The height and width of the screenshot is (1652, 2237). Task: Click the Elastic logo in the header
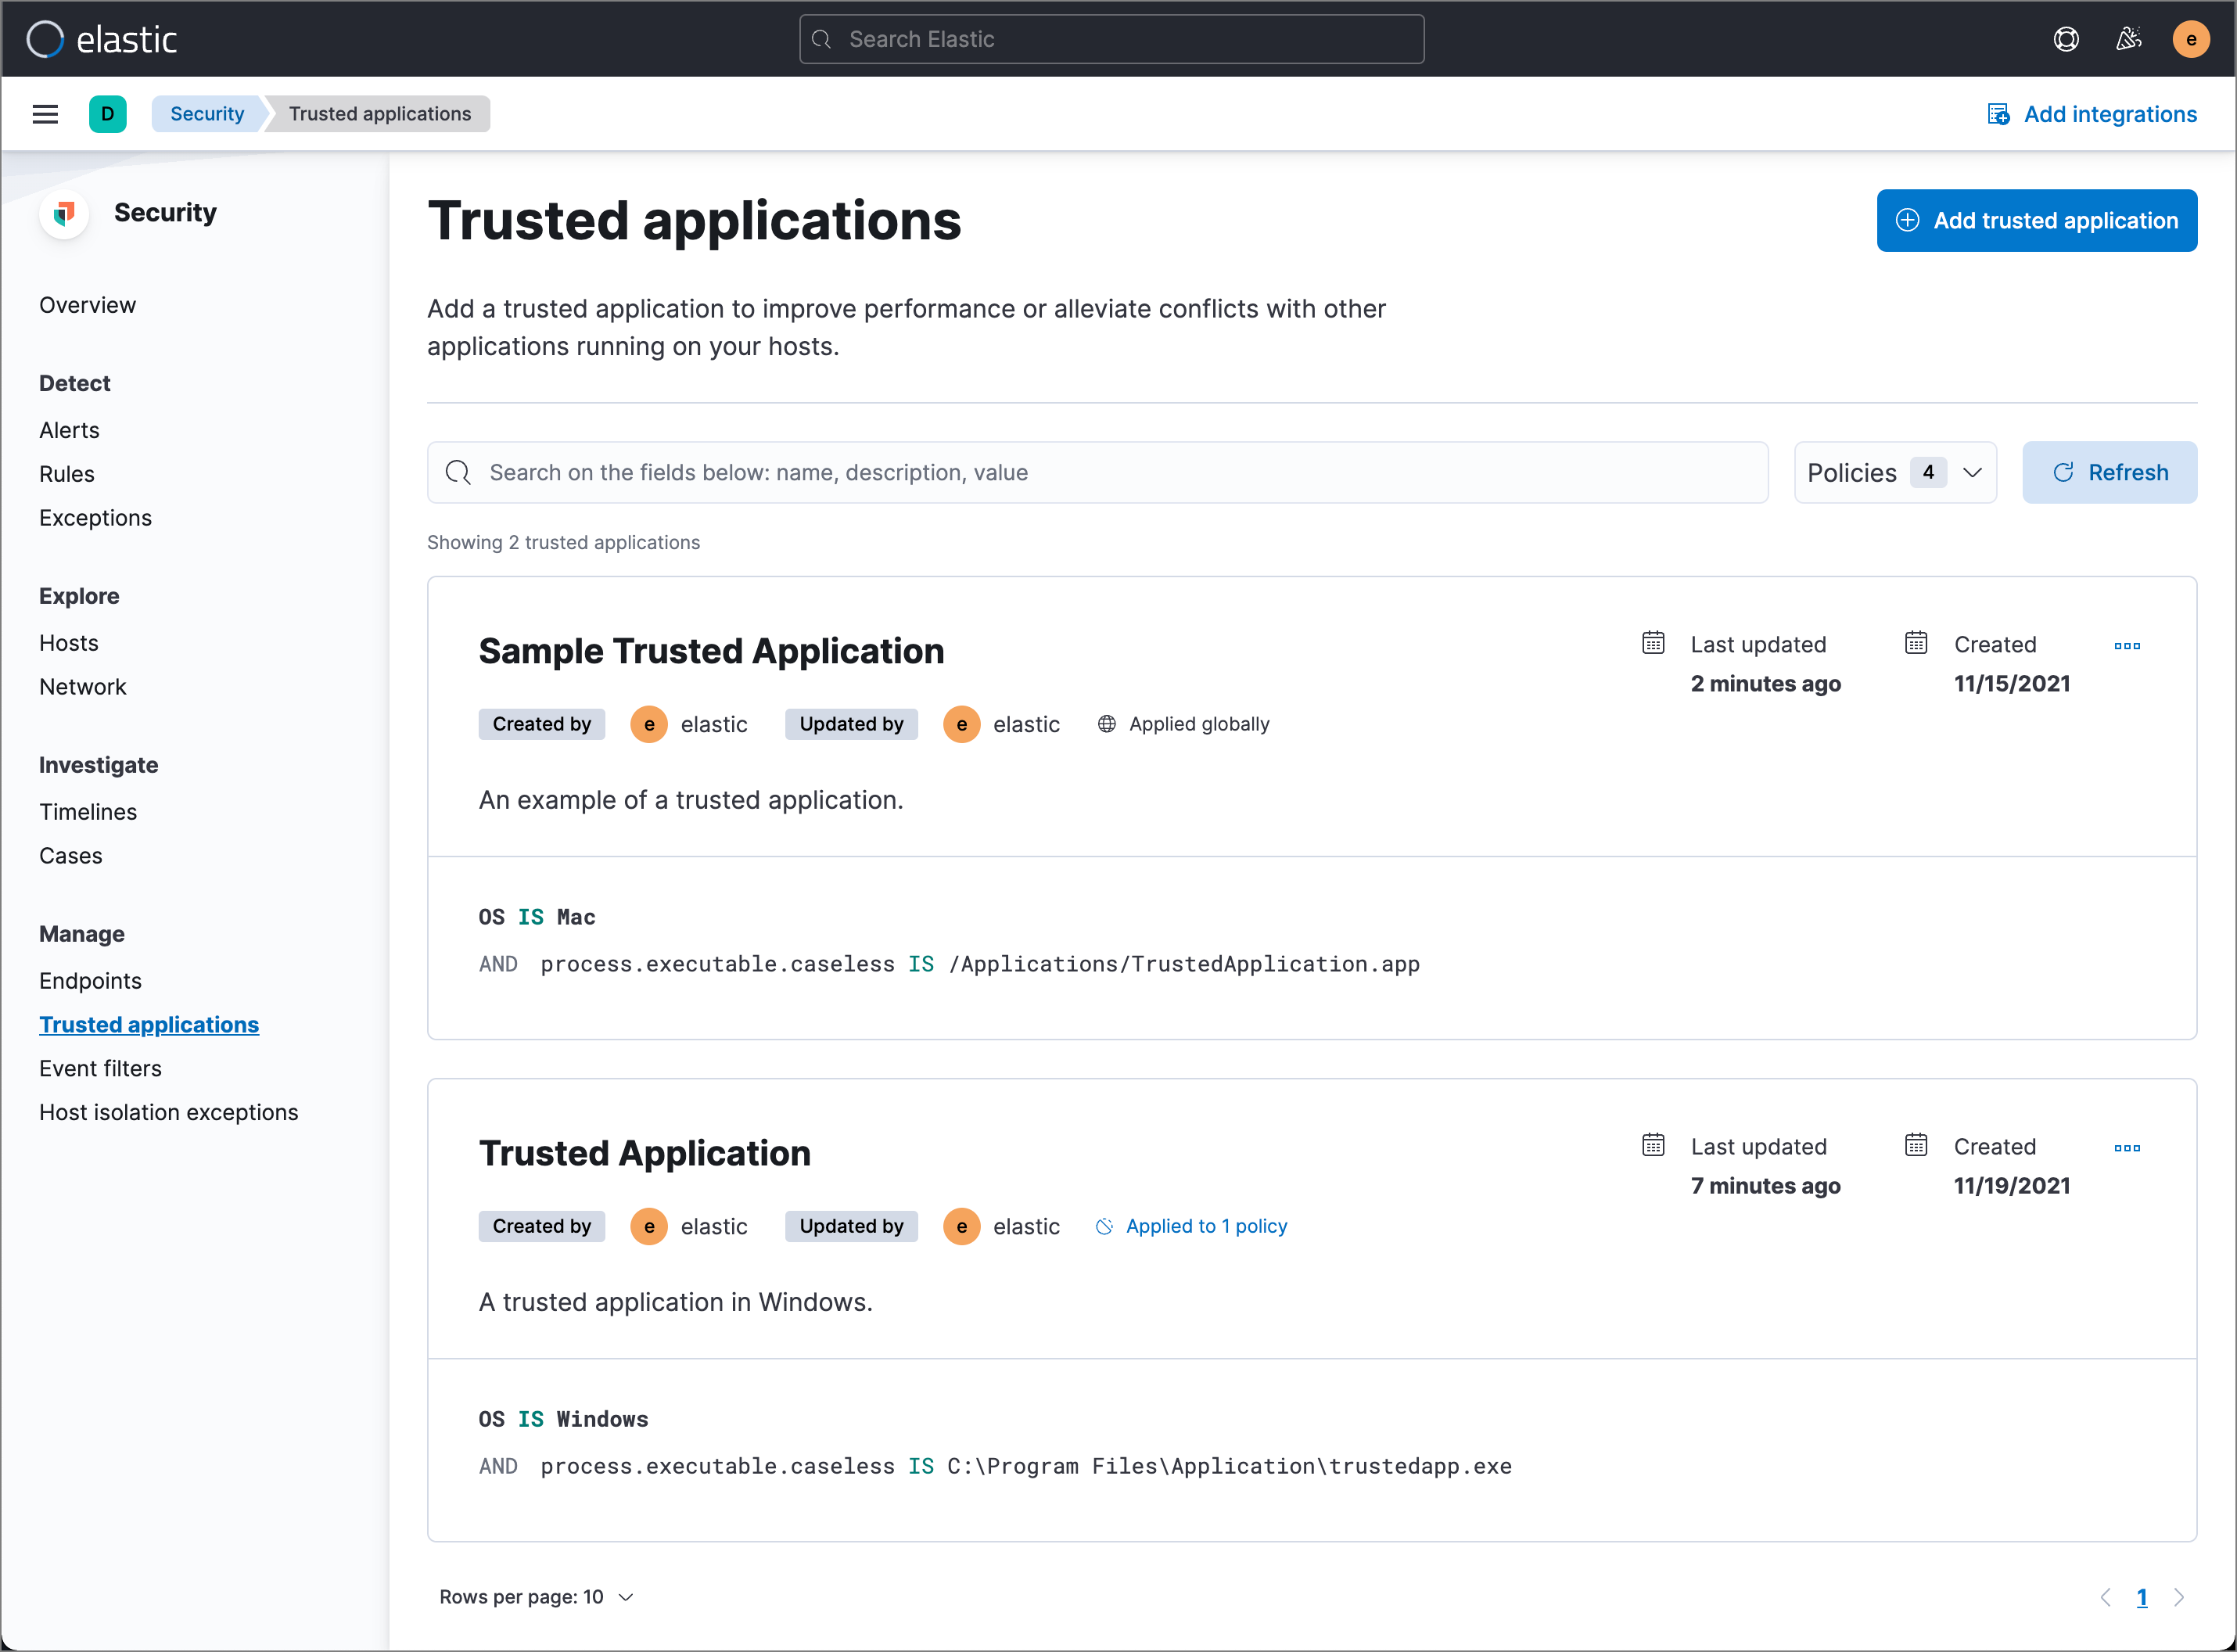click(99, 39)
